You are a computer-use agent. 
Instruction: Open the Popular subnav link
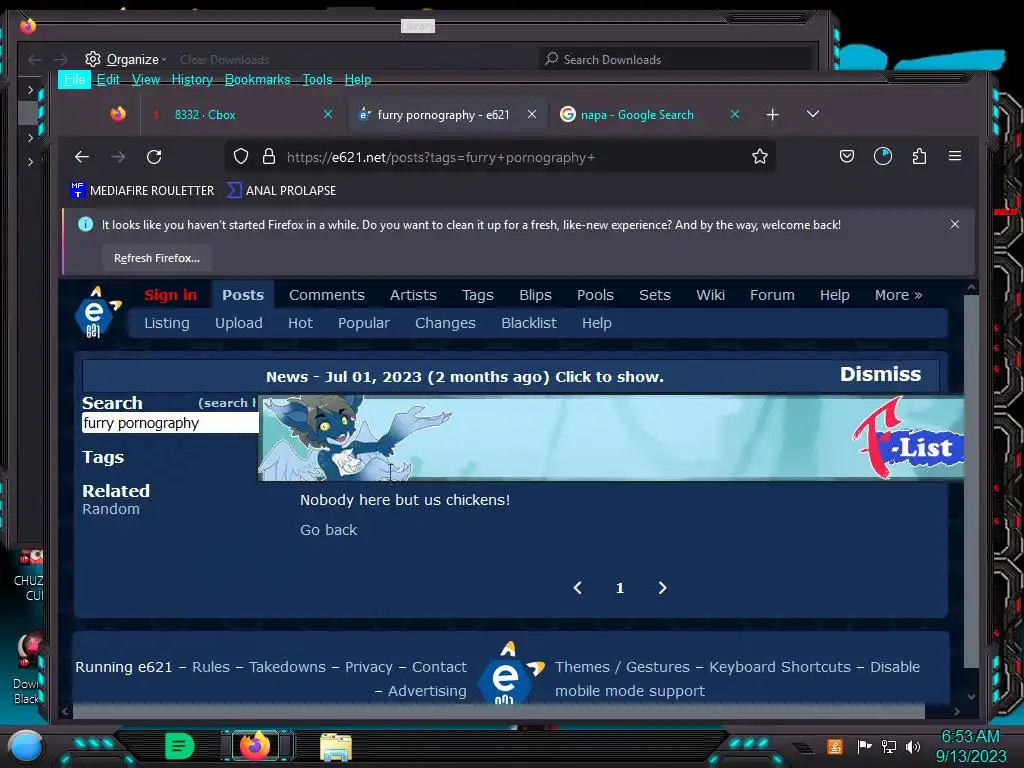pos(364,323)
